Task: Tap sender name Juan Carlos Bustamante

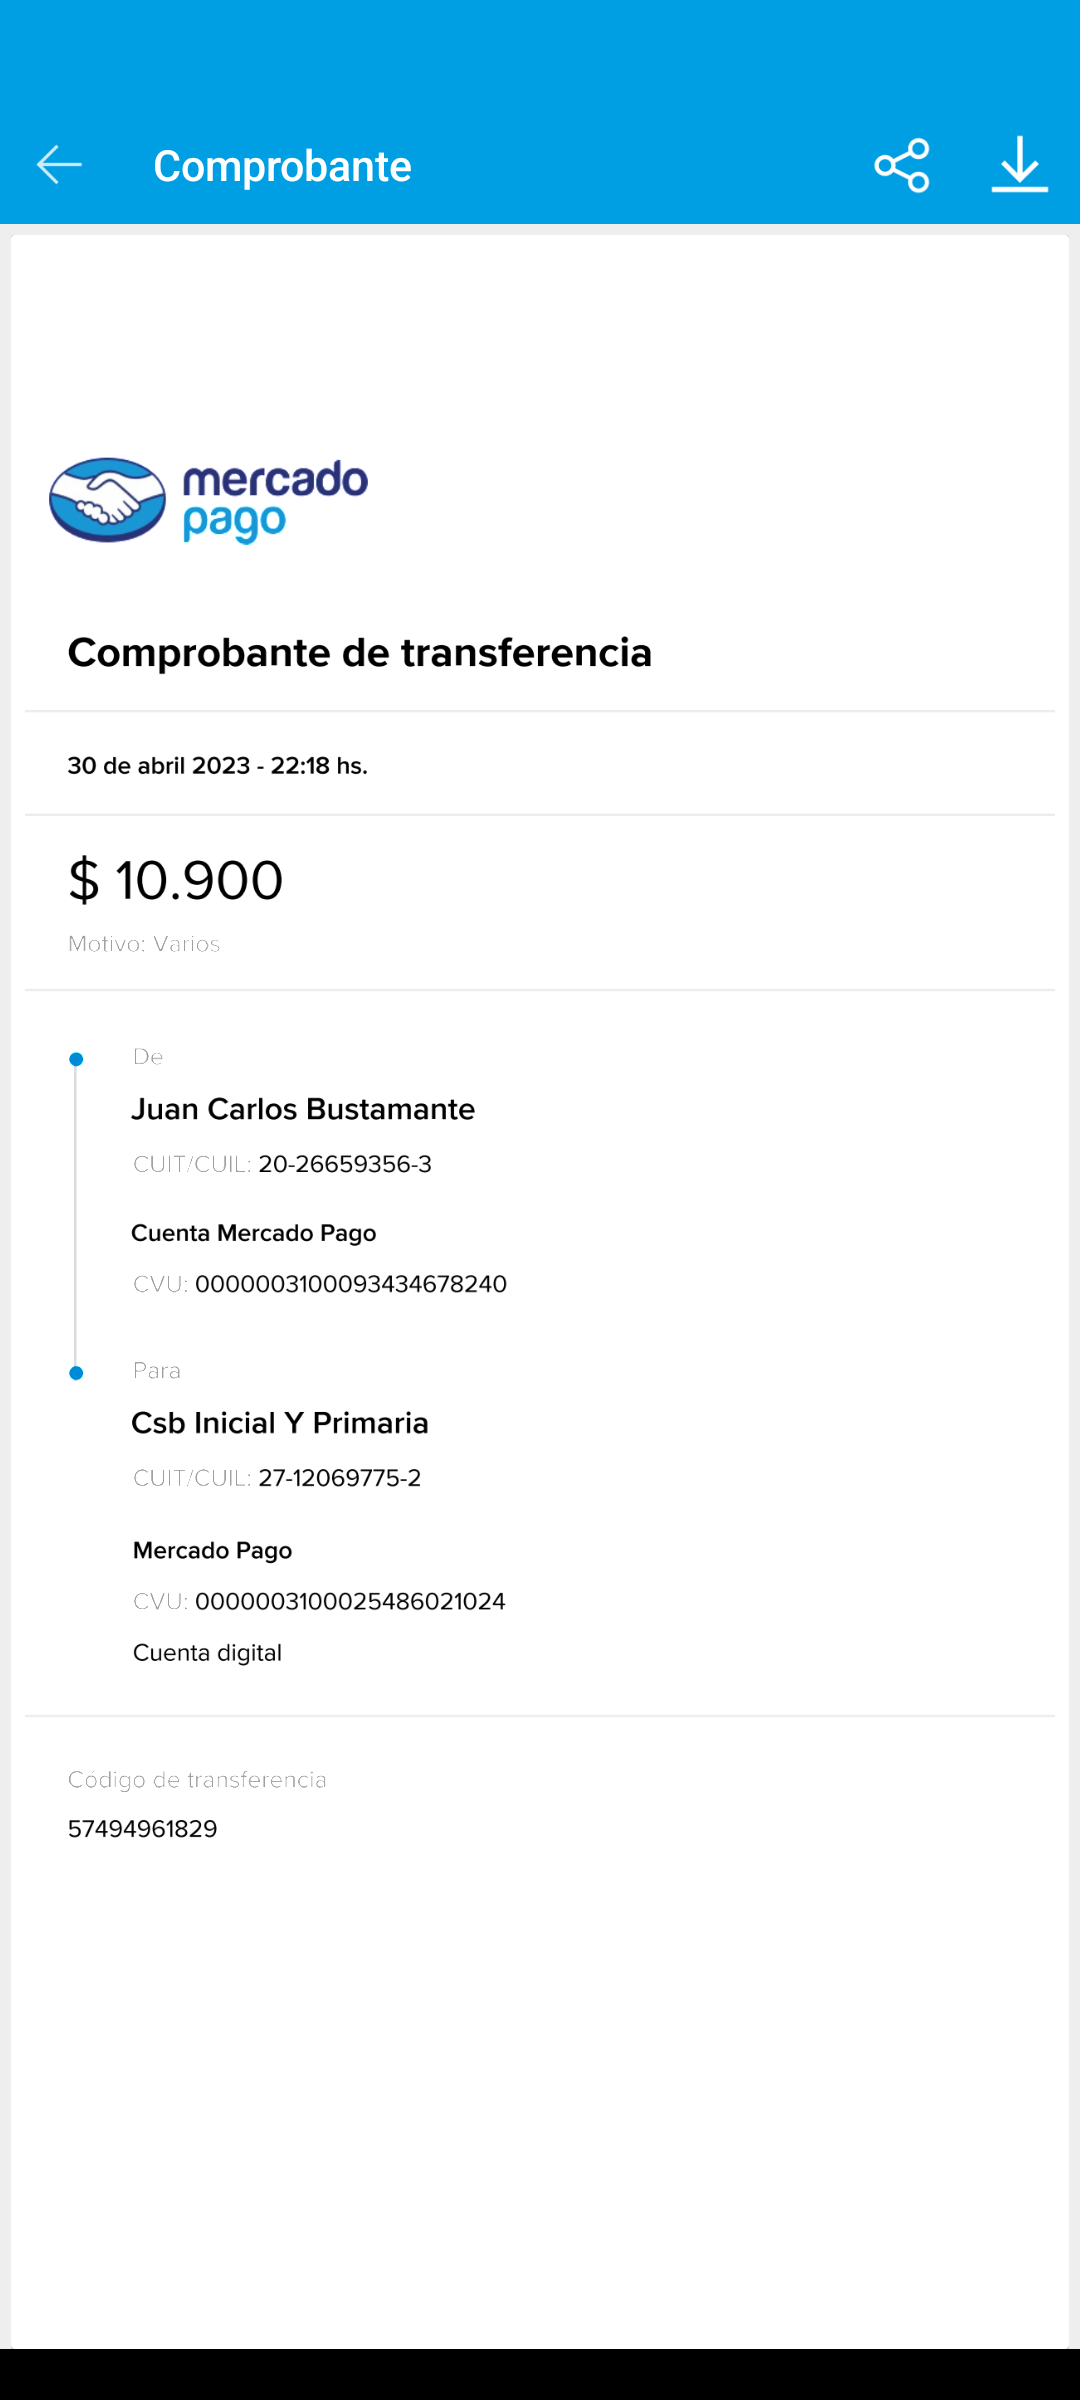Action: pos(303,1109)
